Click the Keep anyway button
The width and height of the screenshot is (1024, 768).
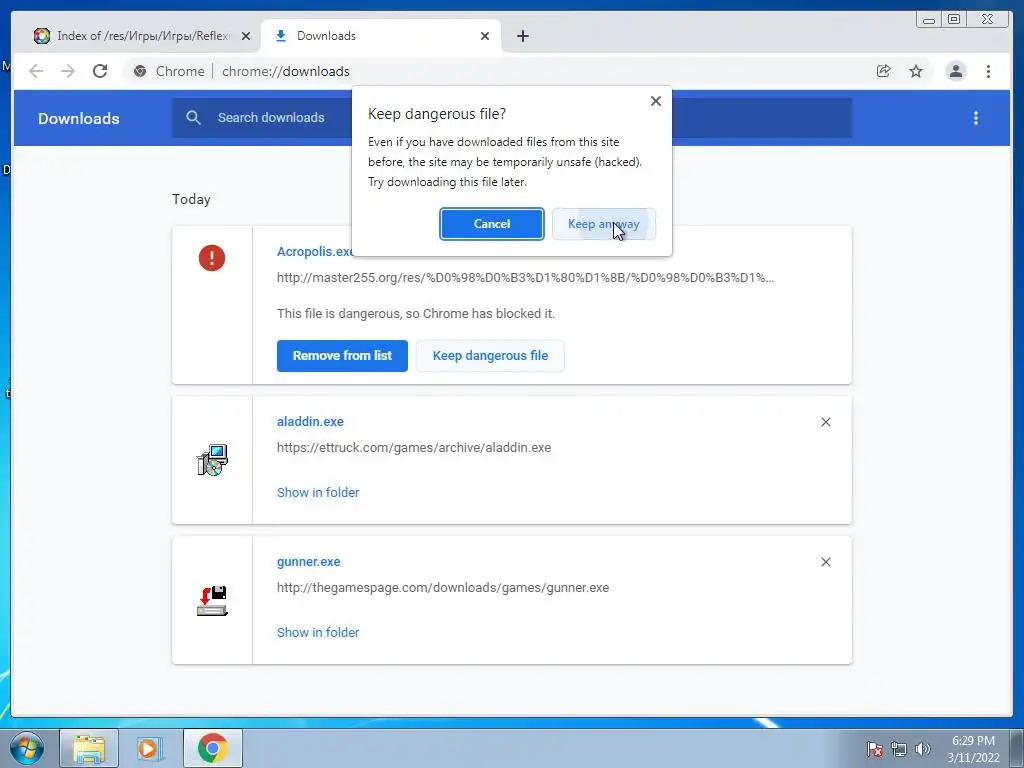click(x=603, y=224)
